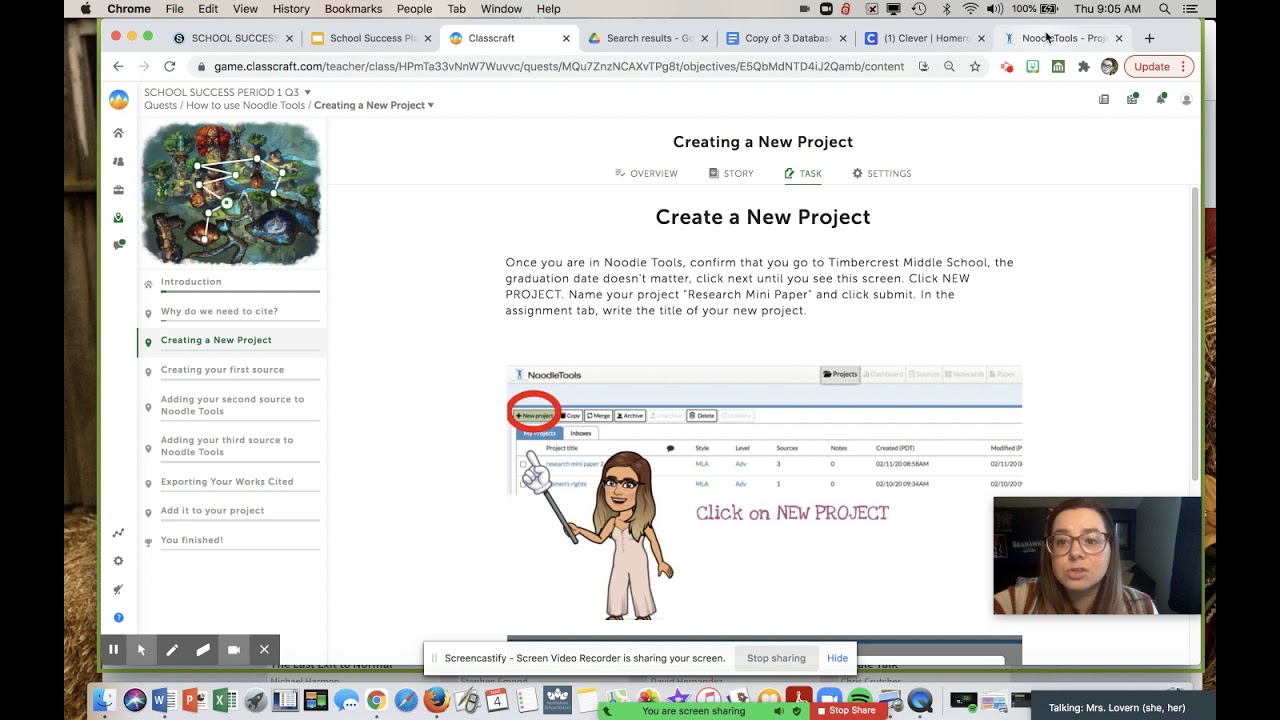
Task: Go to Quests in the breadcrumb
Action: pyautogui.click(x=160, y=105)
